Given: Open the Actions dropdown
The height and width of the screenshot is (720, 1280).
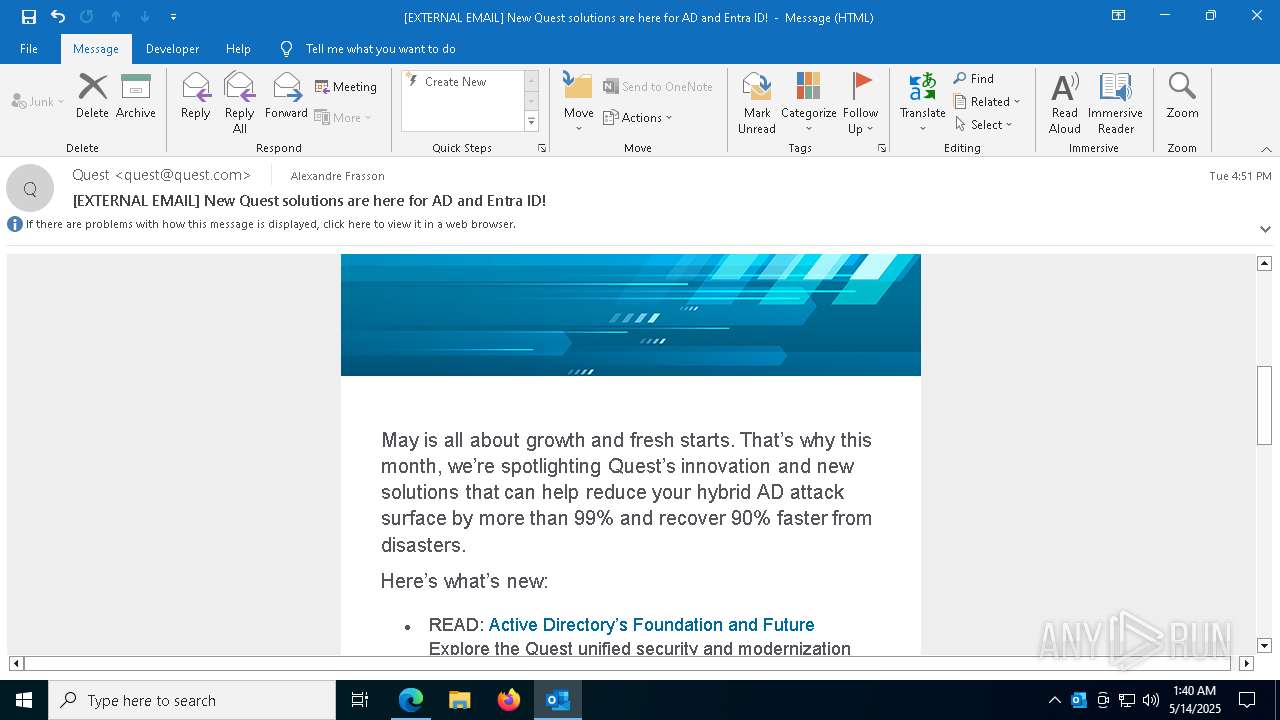Looking at the screenshot, I should click(x=638, y=117).
